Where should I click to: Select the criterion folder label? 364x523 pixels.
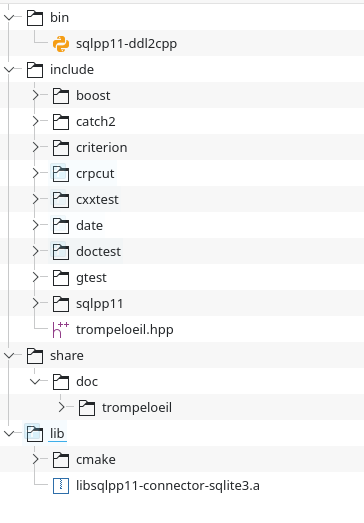(102, 148)
